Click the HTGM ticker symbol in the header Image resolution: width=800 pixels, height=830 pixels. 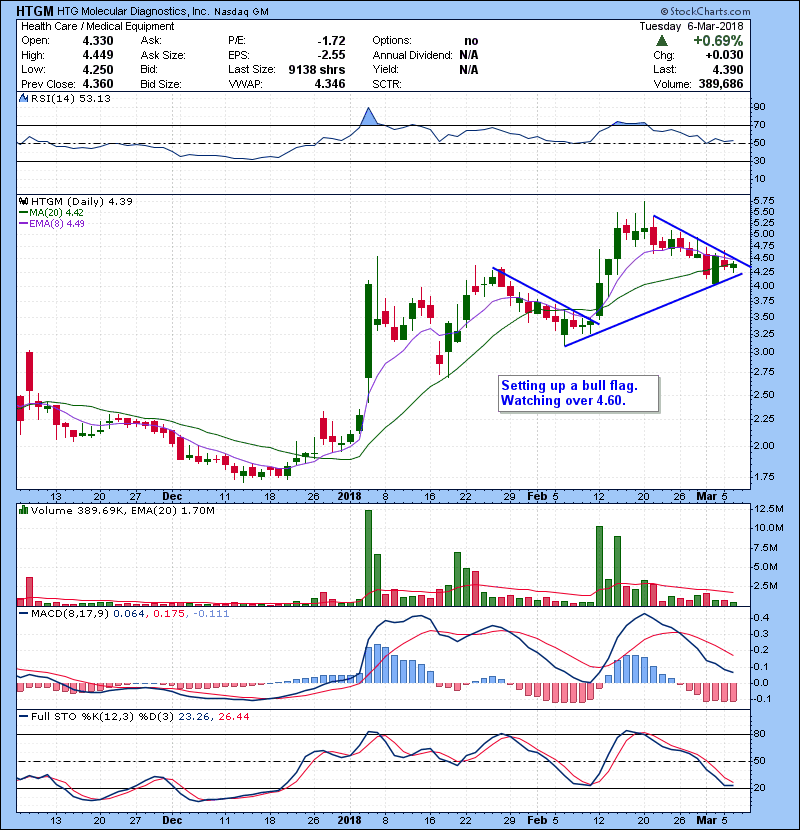pos(34,11)
